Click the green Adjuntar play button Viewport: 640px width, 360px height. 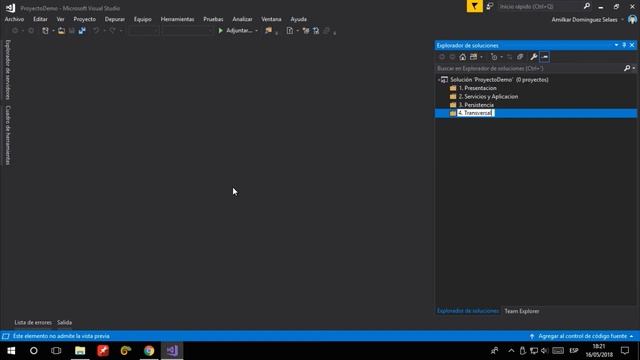236,31
